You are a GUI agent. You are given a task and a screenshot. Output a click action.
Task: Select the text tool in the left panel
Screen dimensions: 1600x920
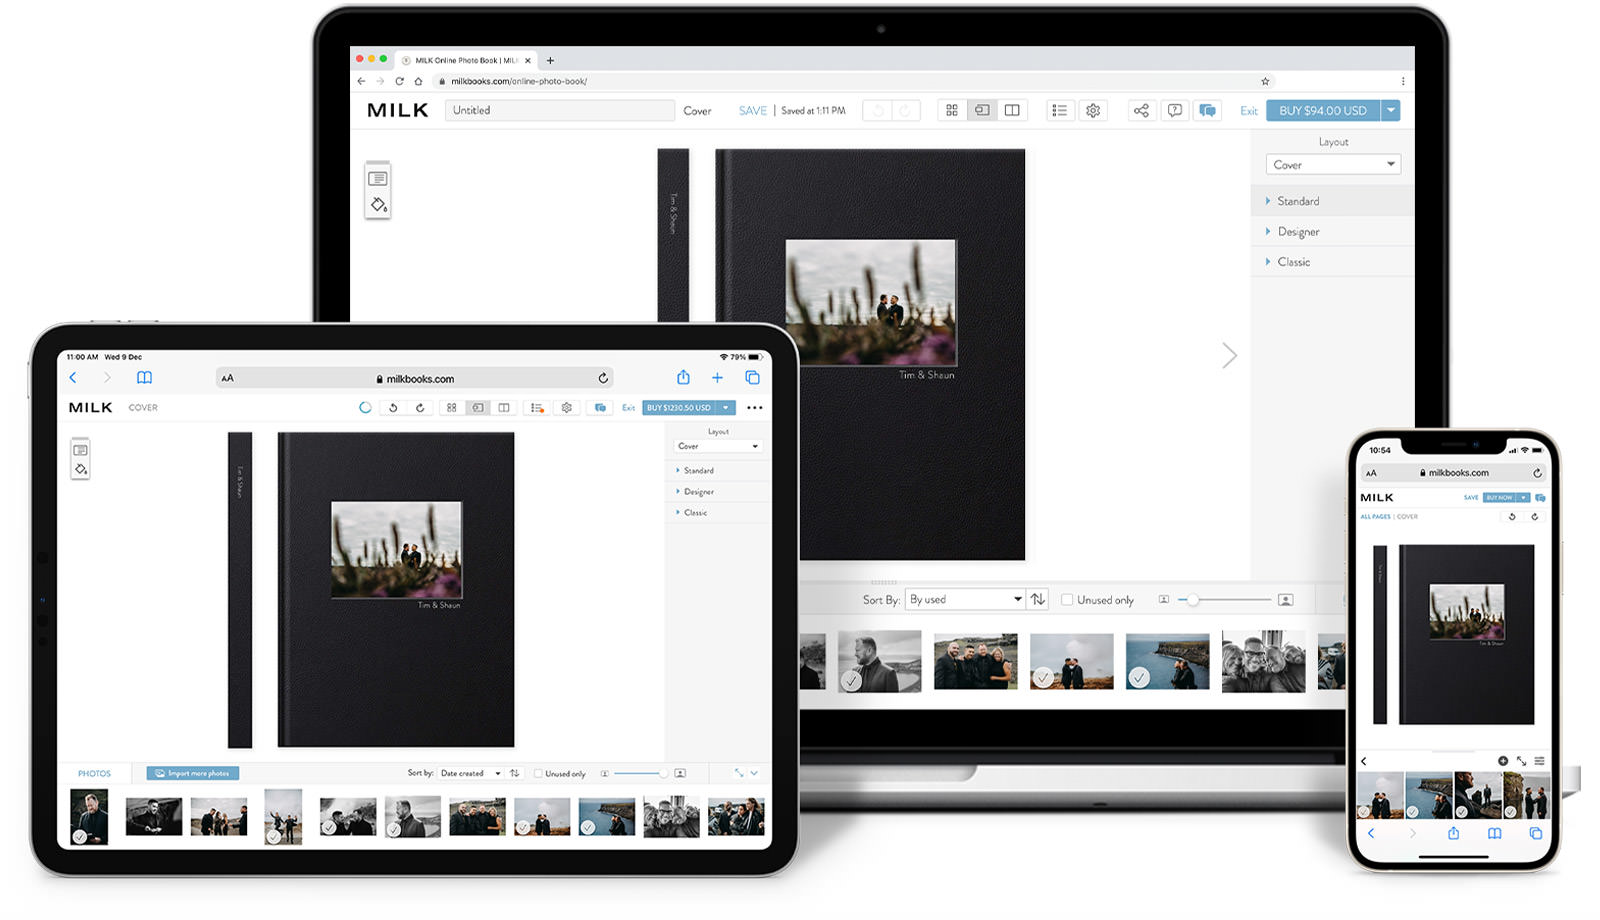point(378,177)
